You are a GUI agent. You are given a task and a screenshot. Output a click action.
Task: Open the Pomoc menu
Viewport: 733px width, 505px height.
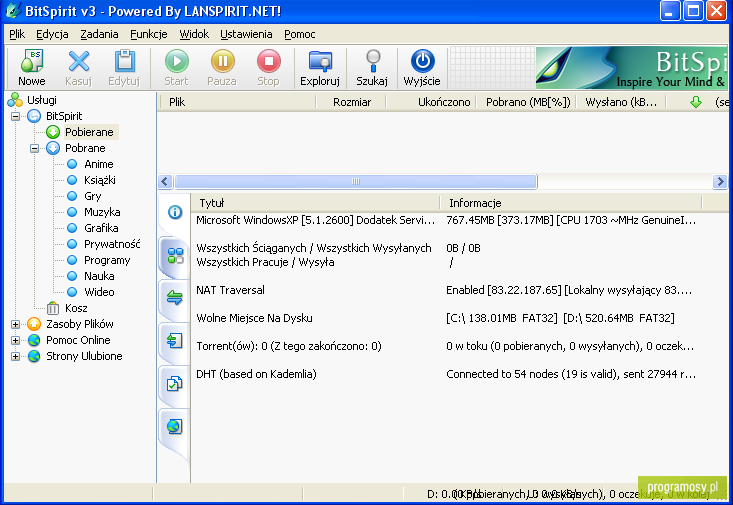[300, 34]
